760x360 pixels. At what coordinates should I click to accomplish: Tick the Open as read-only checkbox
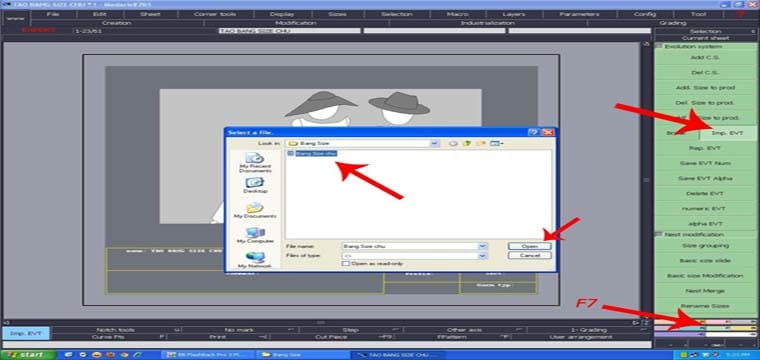346,264
